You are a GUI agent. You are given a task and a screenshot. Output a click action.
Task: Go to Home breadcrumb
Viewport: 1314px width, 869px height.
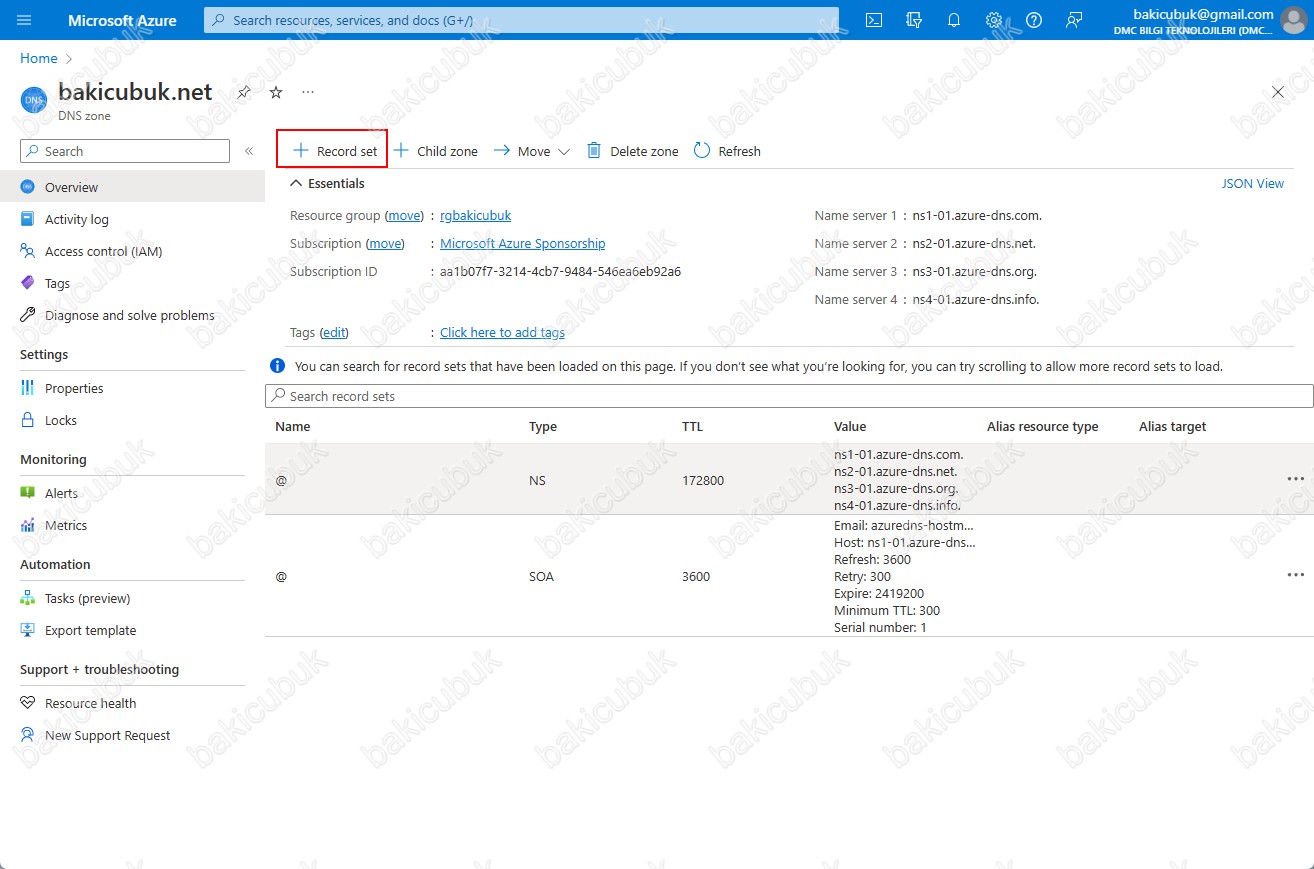pos(39,58)
